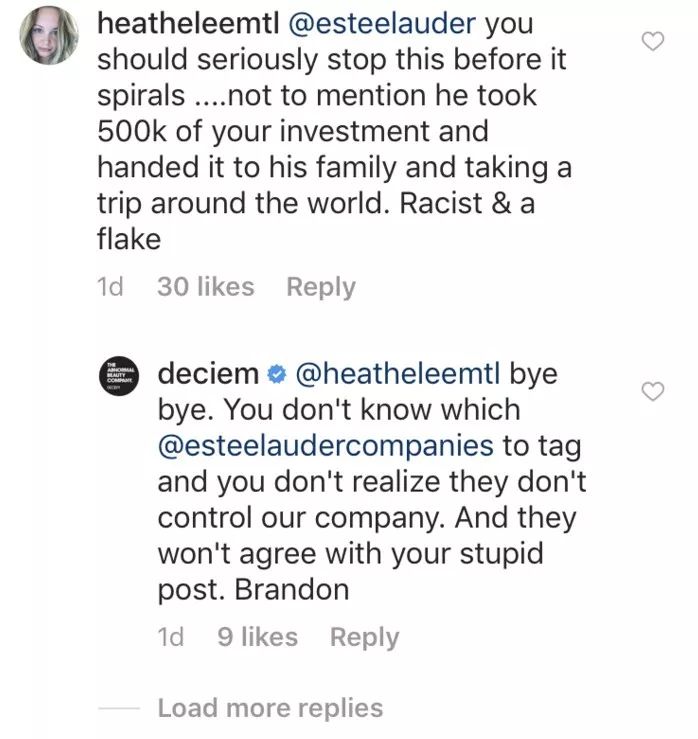The width and height of the screenshot is (698, 739).
Task: Open the deciem username link
Action: click(x=207, y=374)
